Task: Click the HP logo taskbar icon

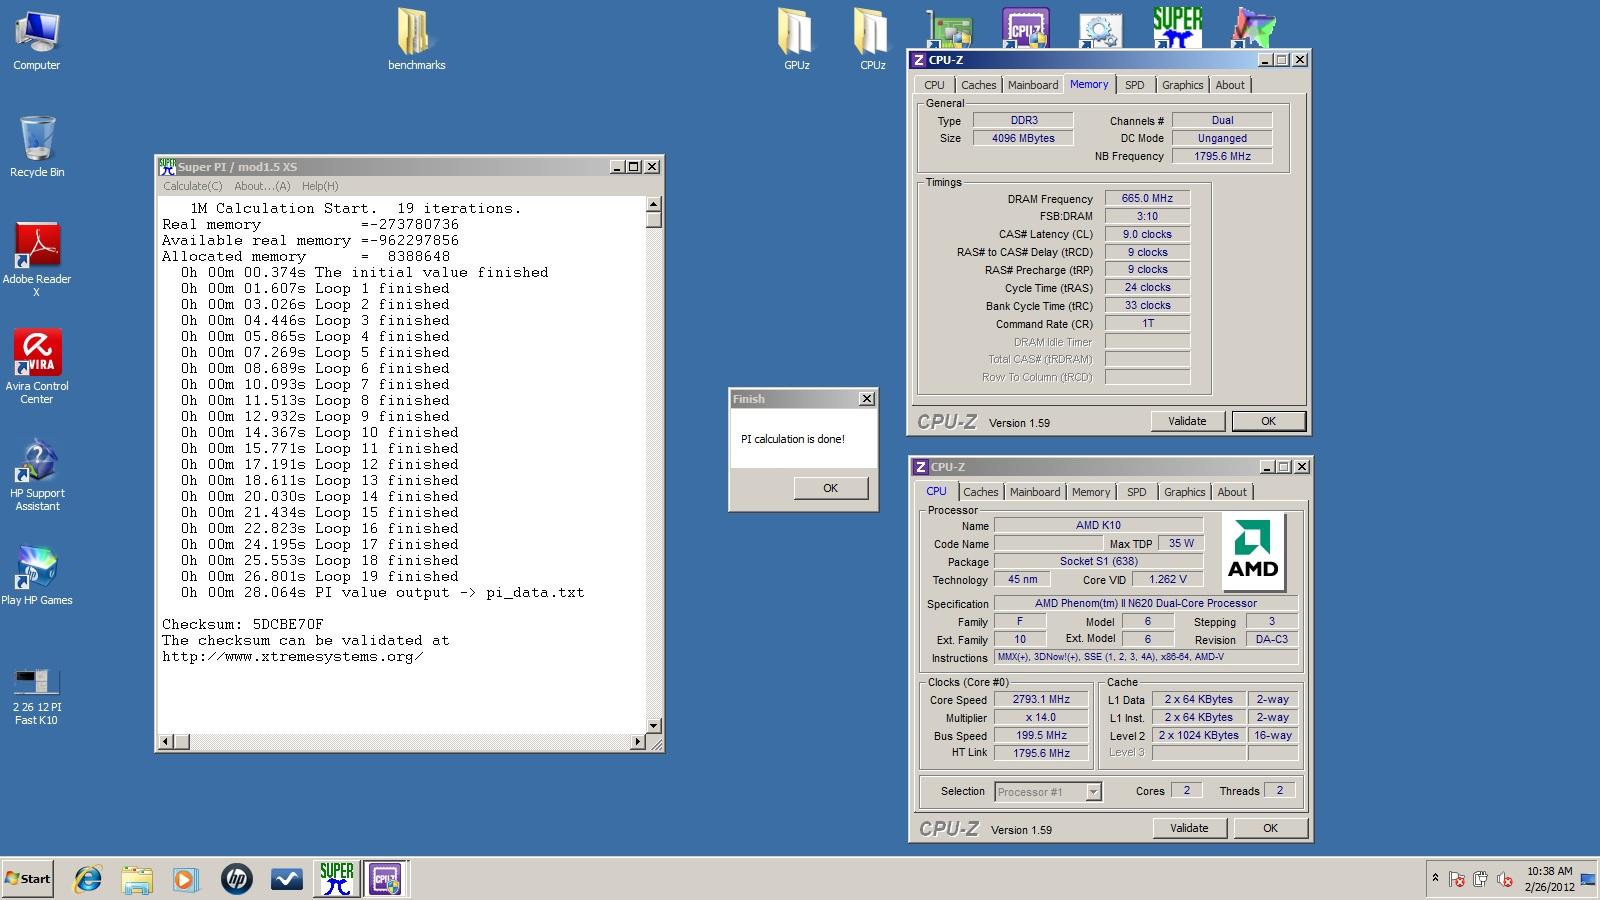Action: coord(236,879)
